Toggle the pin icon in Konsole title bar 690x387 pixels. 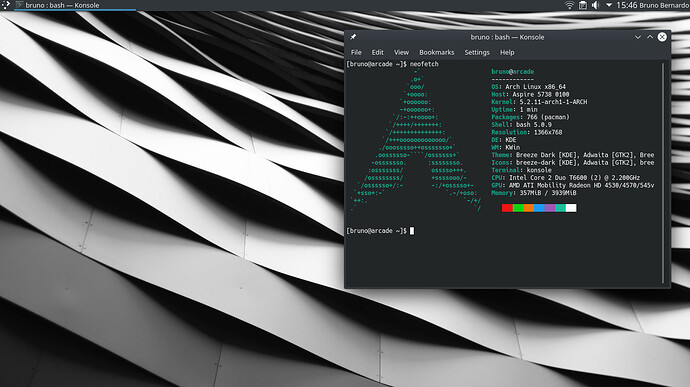353,37
